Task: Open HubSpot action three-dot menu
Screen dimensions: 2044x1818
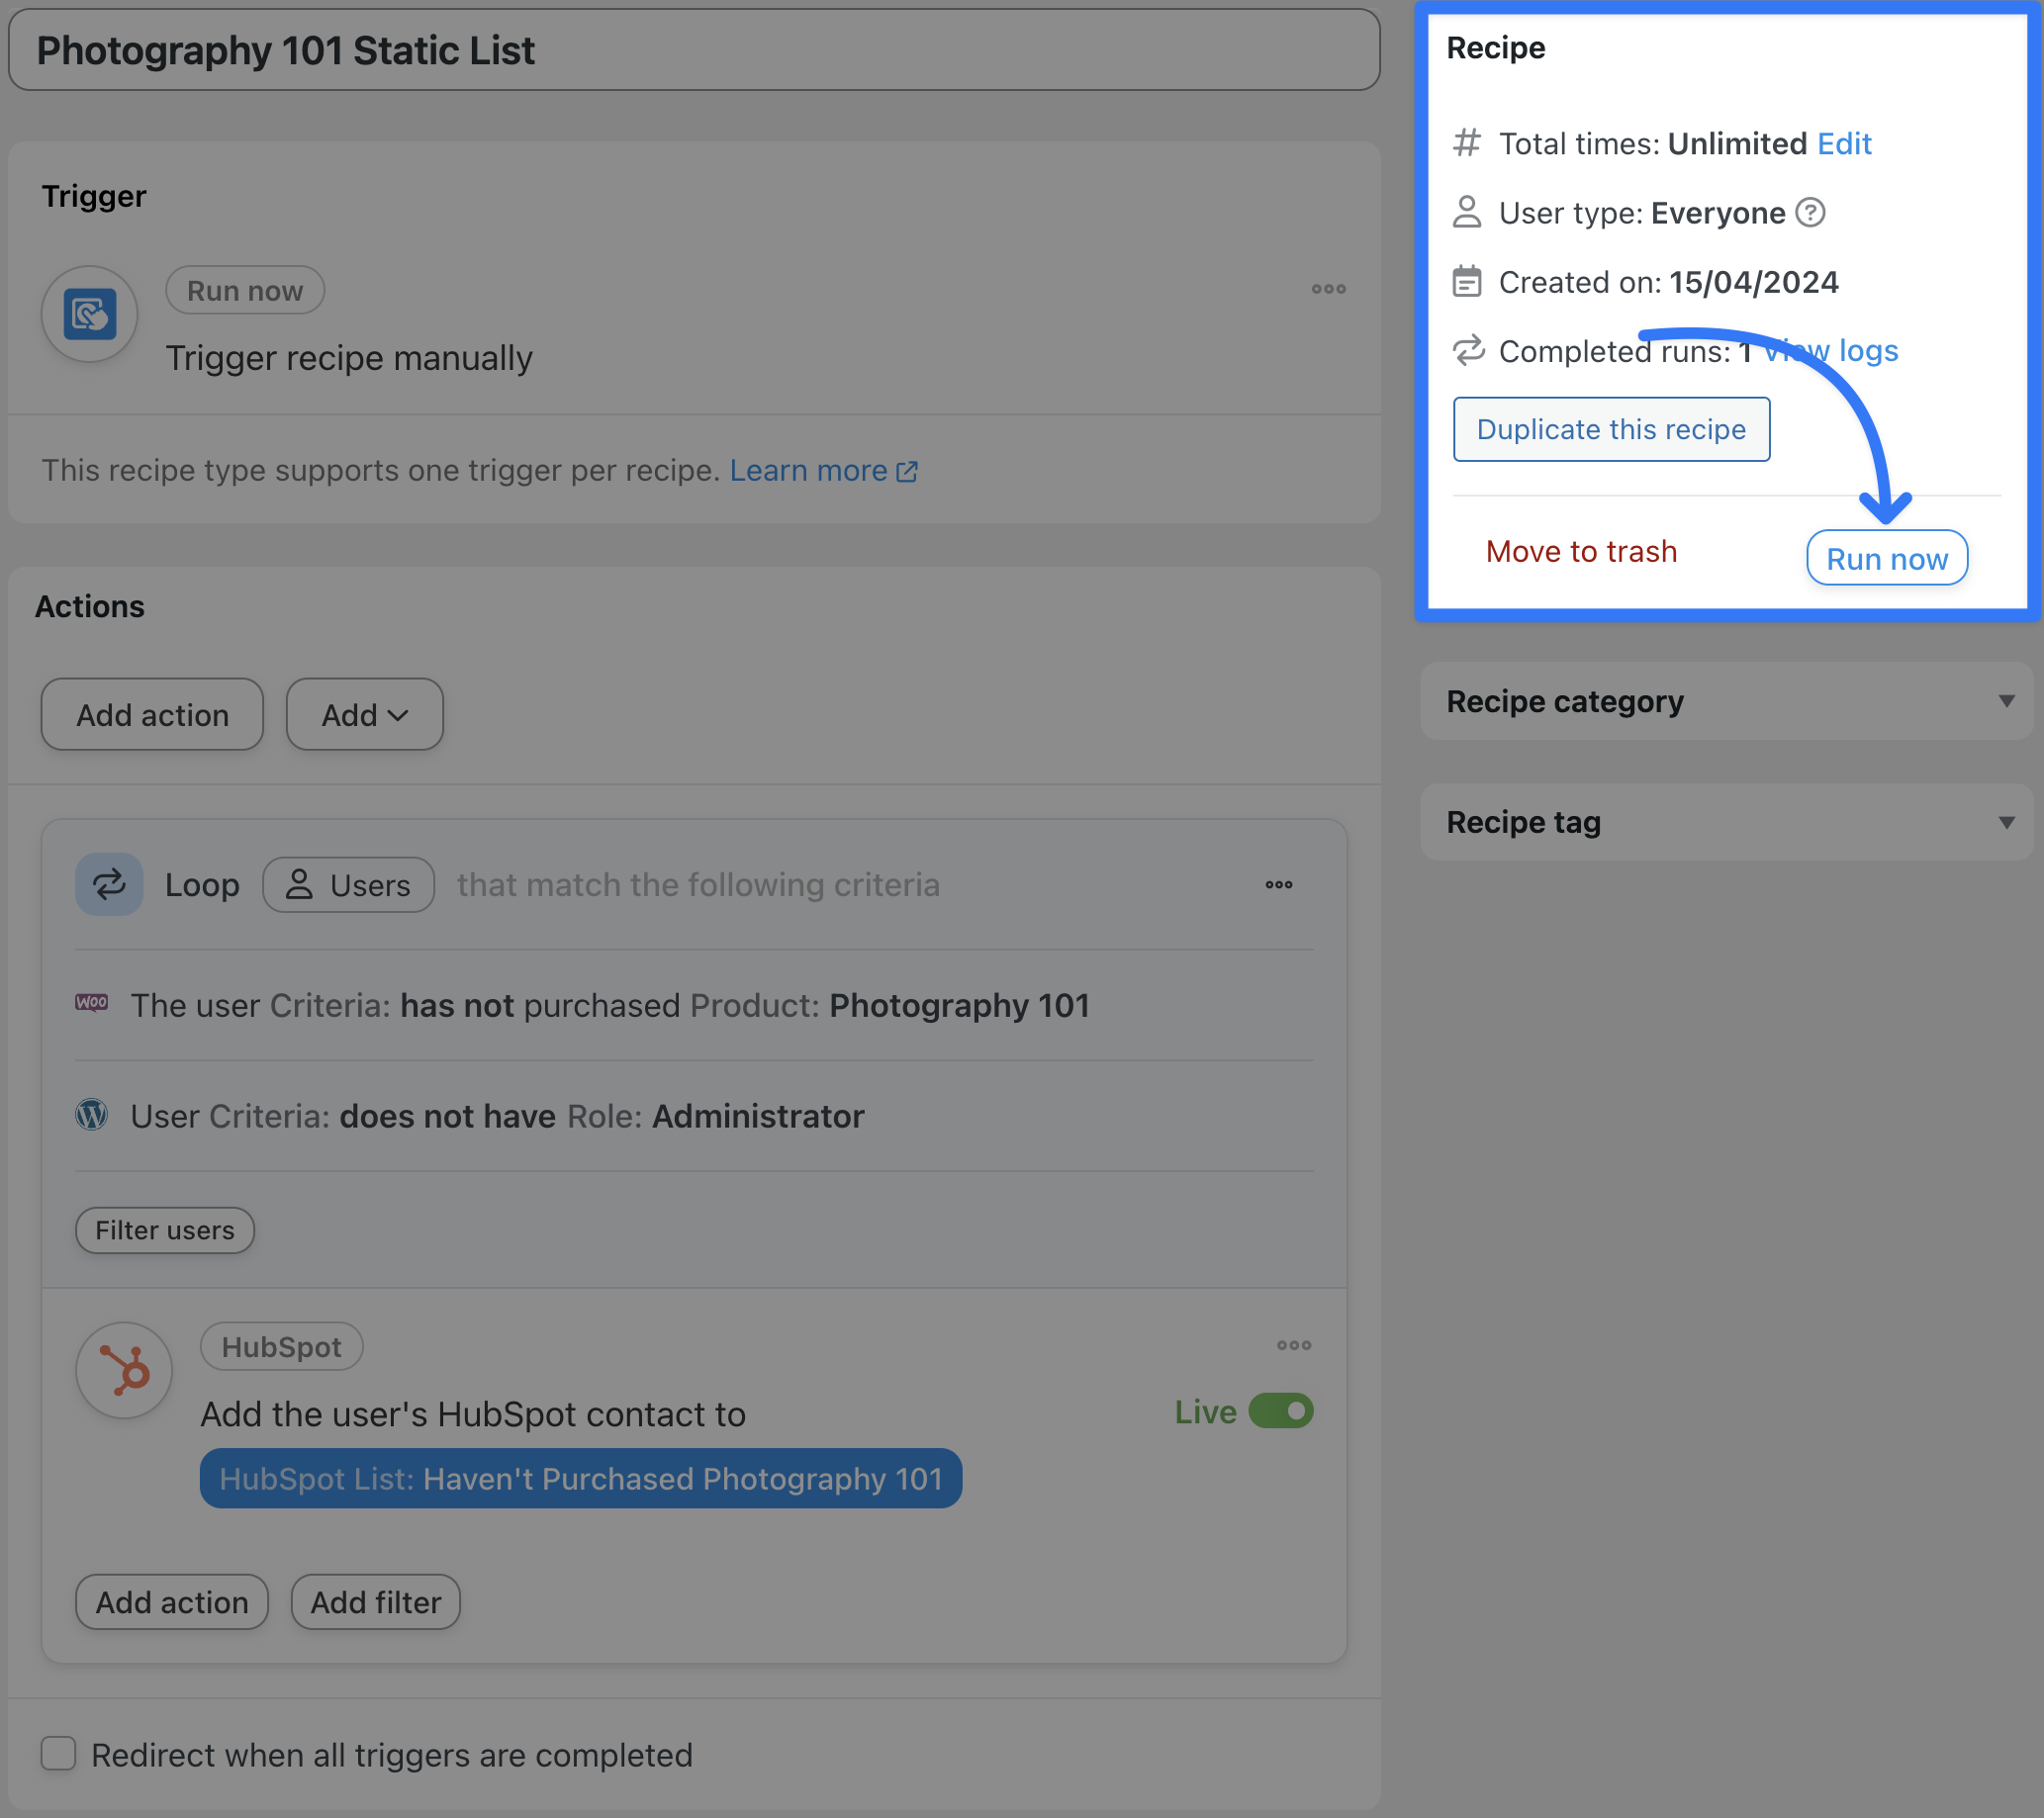Action: pyautogui.click(x=1293, y=1346)
